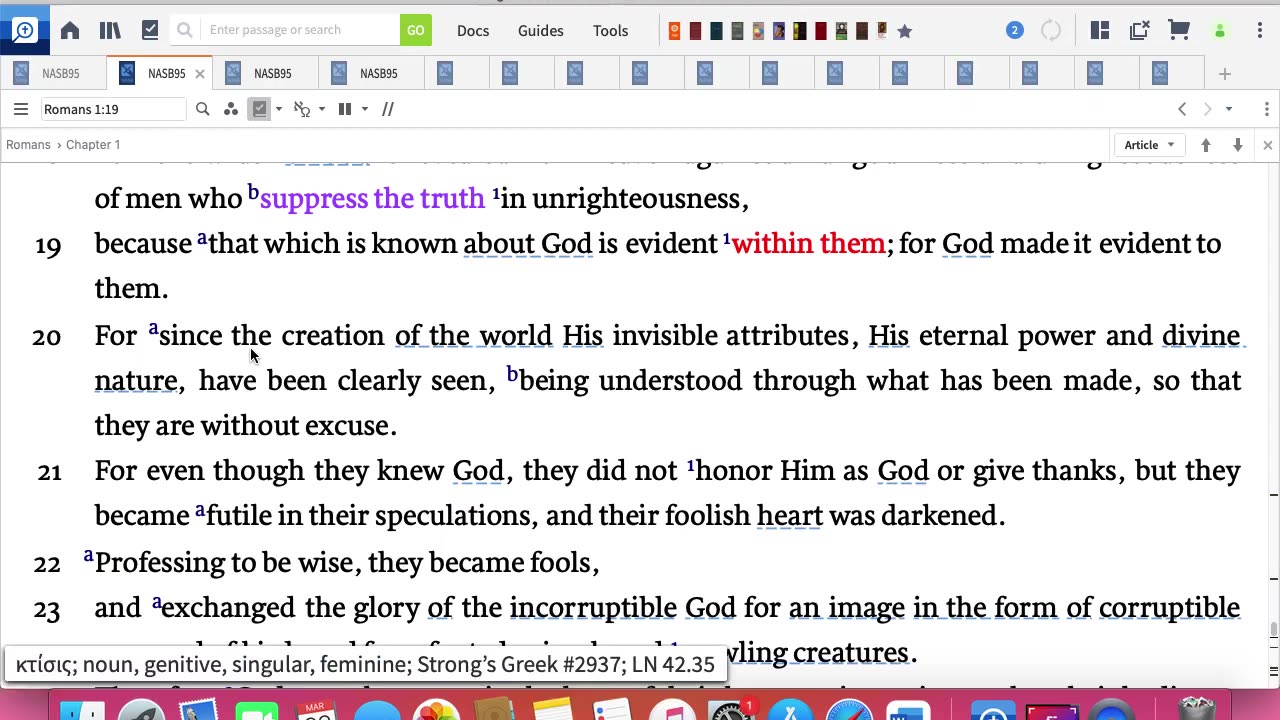Open footnote a before 'that which is known'
The height and width of the screenshot is (720, 1280).
tap(202, 238)
